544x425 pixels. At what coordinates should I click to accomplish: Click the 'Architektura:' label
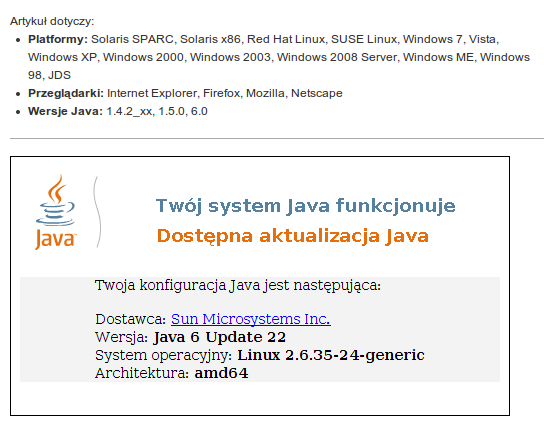(x=142, y=373)
